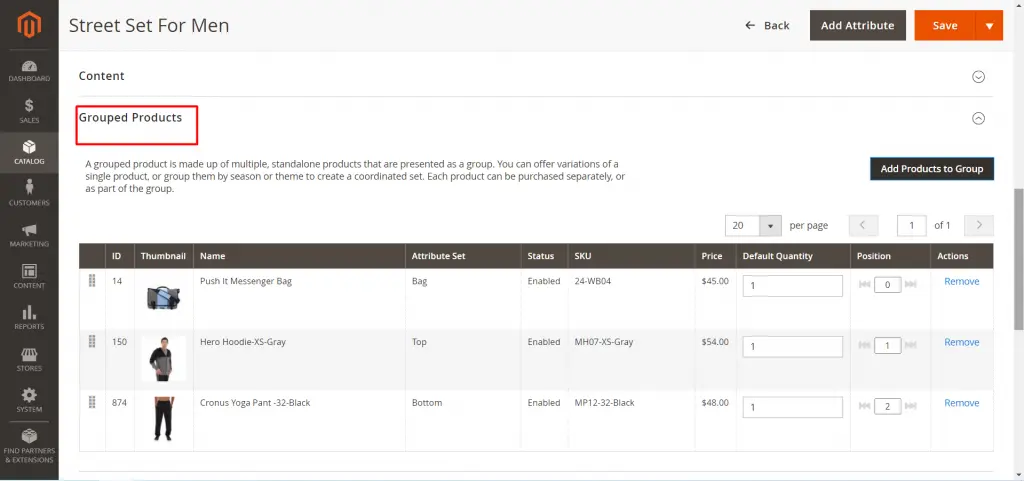Click the Attribute Set column header
The height and width of the screenshot is (481, 1024).
[x=438, y=256]
